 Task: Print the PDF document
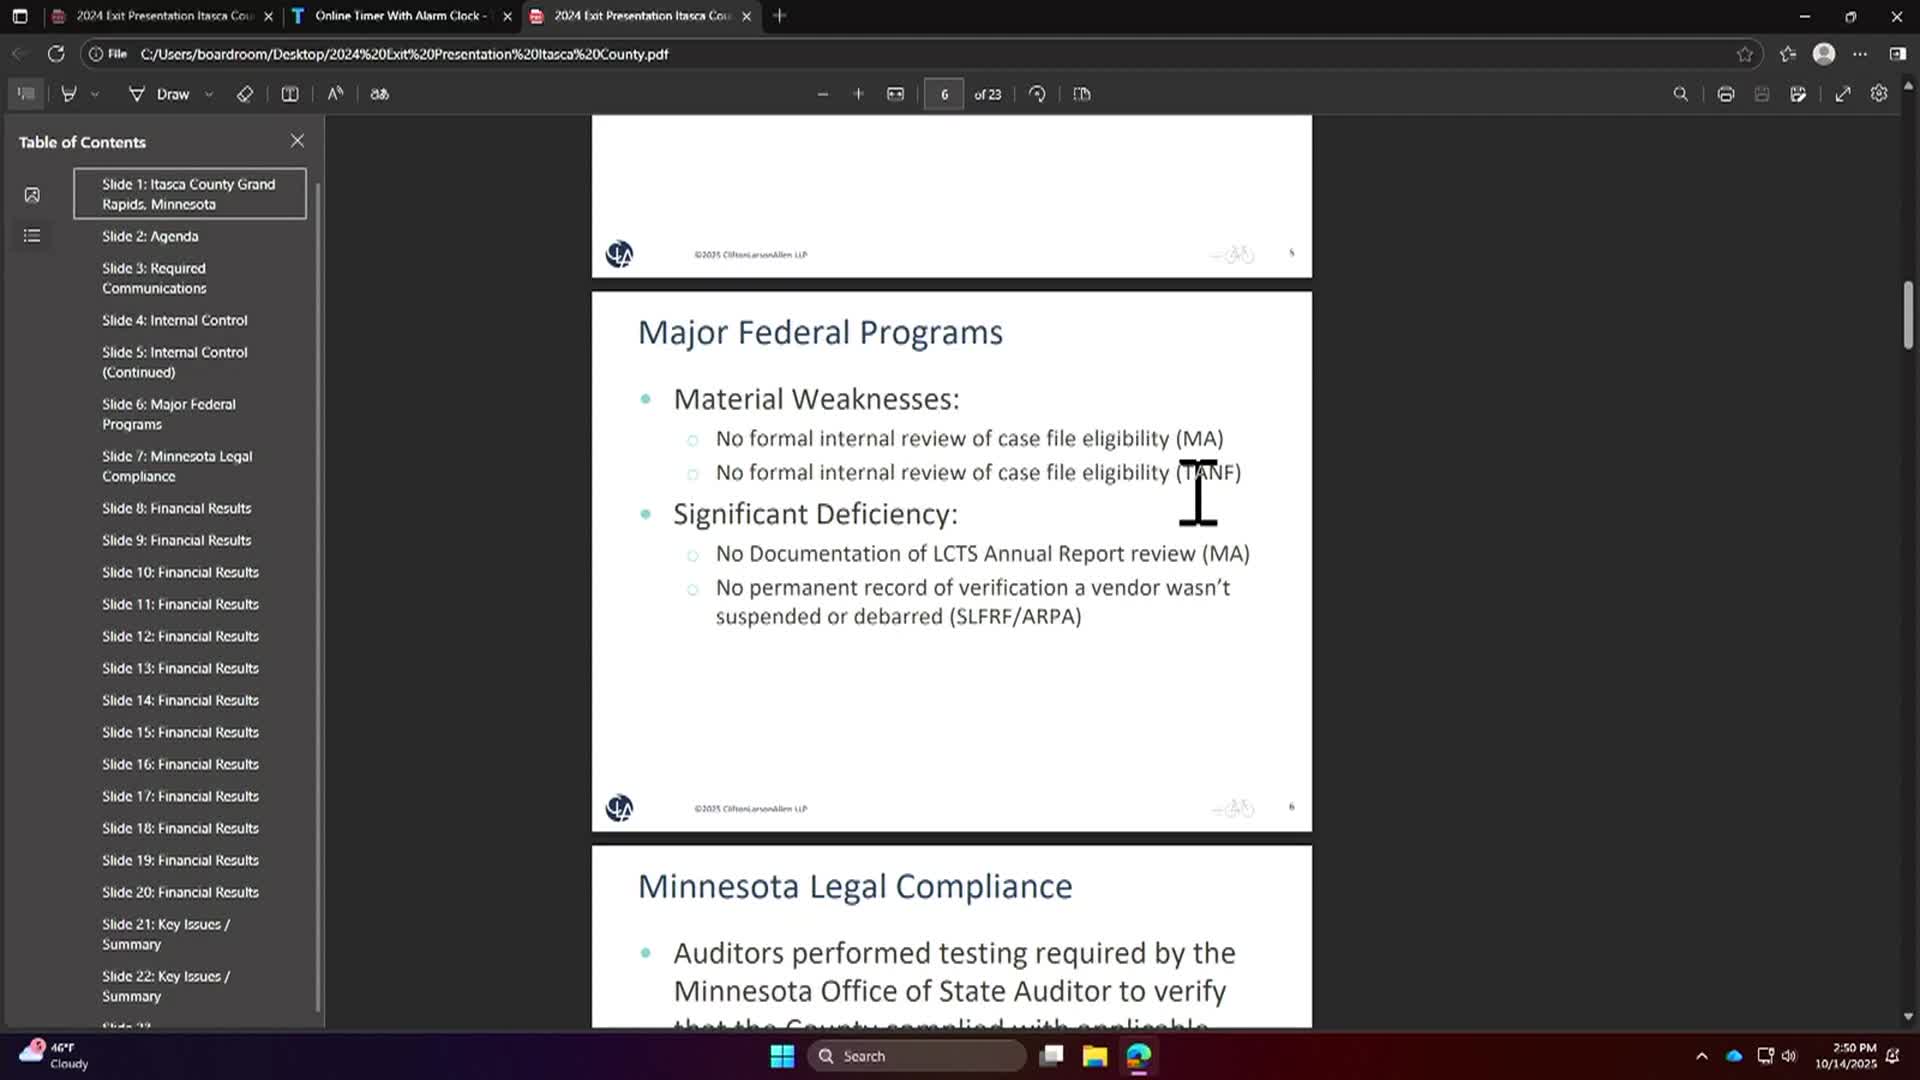pyautogui.click(x=1726, y=94)
